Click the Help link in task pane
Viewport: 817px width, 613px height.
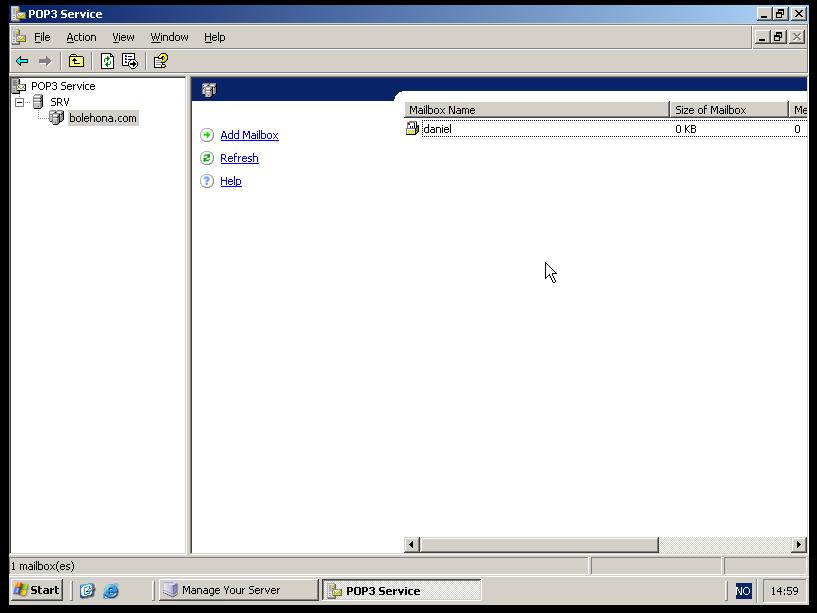click(231, 181)
